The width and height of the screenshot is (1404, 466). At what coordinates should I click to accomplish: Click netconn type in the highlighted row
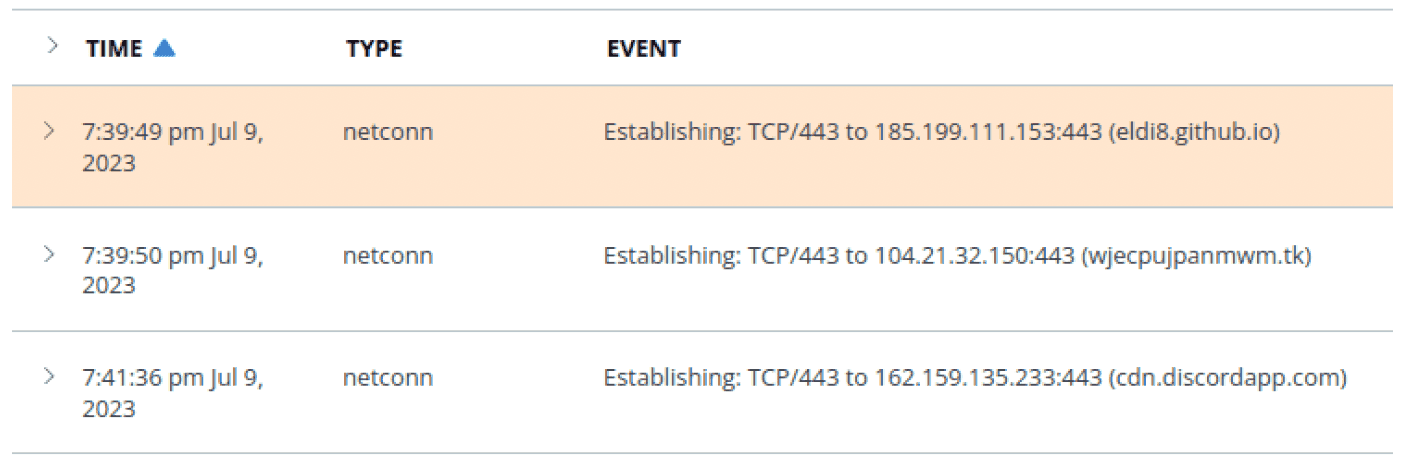[388, 132]
